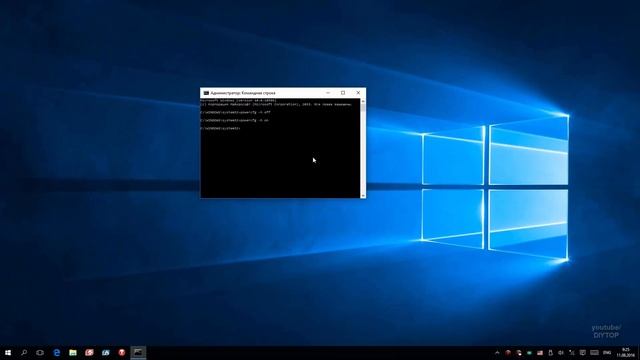This screenshot has width=640, height=360.
Task: Open Task View on the taskbar
Action: click(40, 353)
